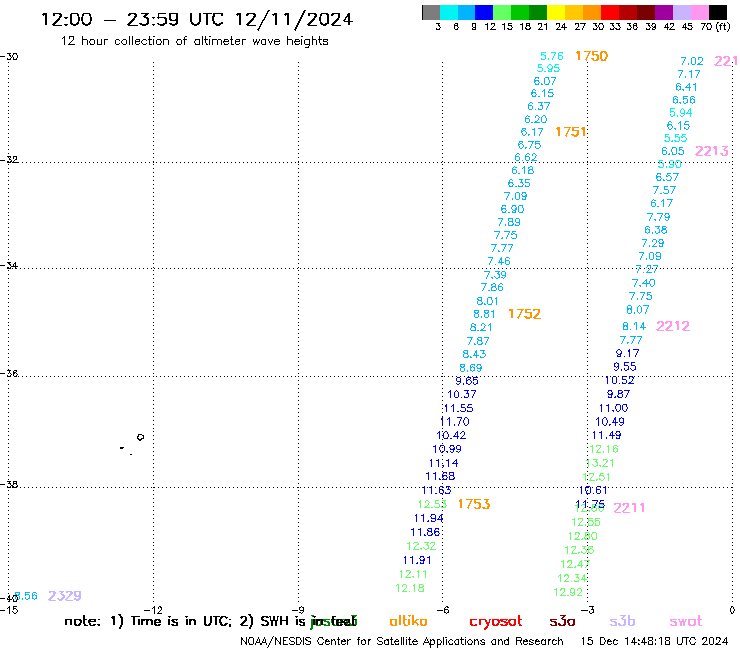Viewport: 740px width, 650px height.
Task: Click the wave height value '6.41'
Action: coord(686,87)
